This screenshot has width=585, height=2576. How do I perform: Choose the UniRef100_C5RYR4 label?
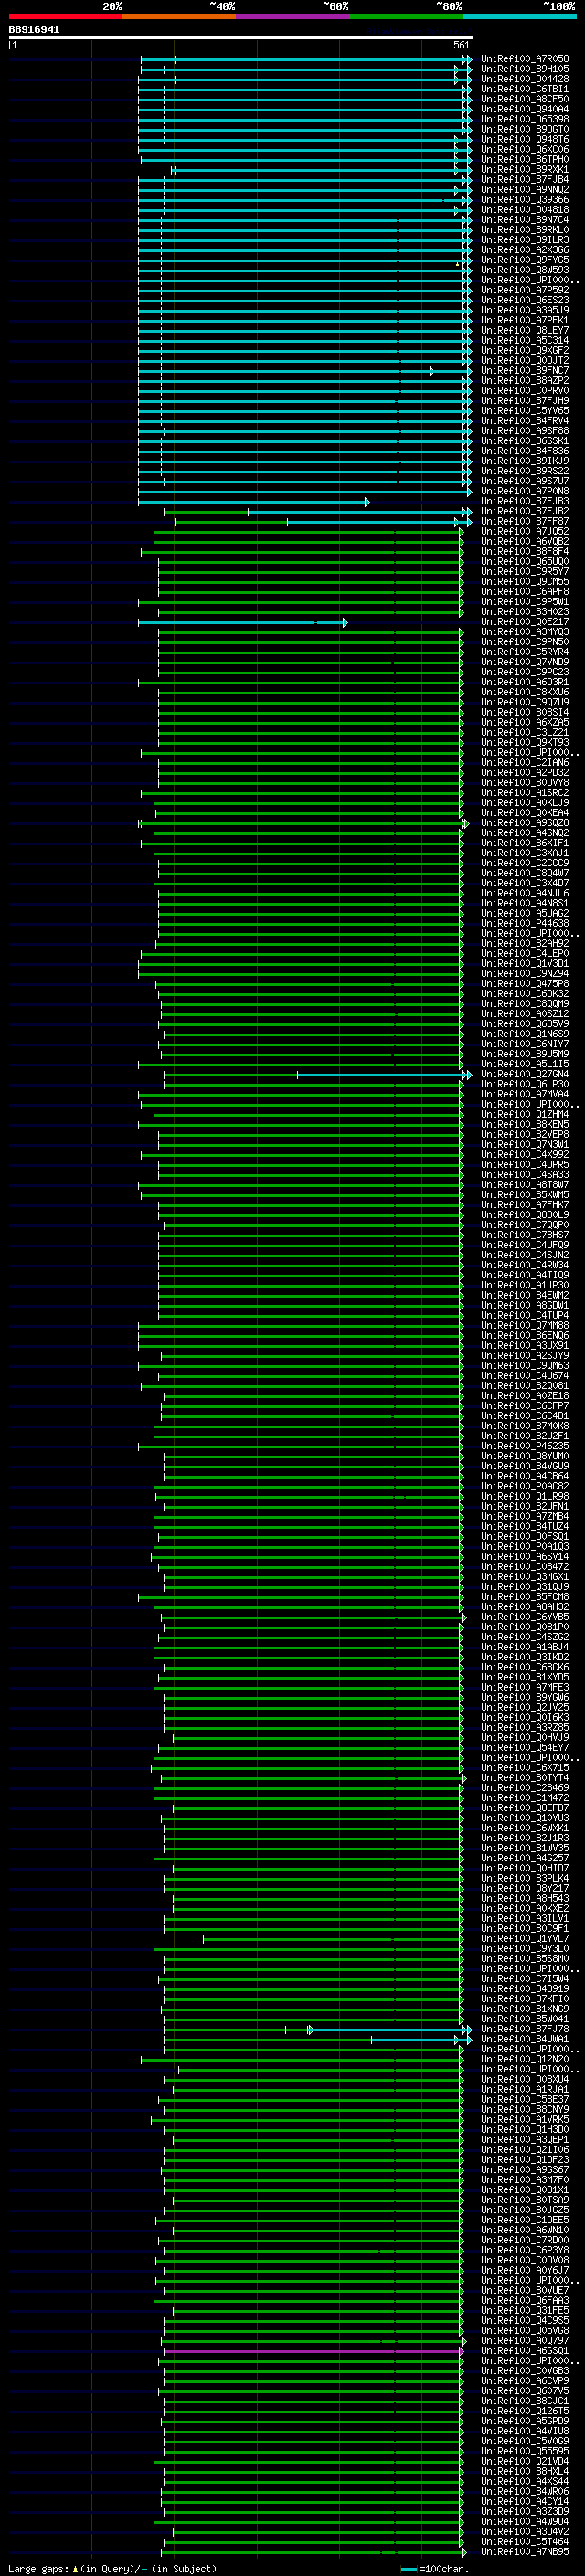click(525, 652)
